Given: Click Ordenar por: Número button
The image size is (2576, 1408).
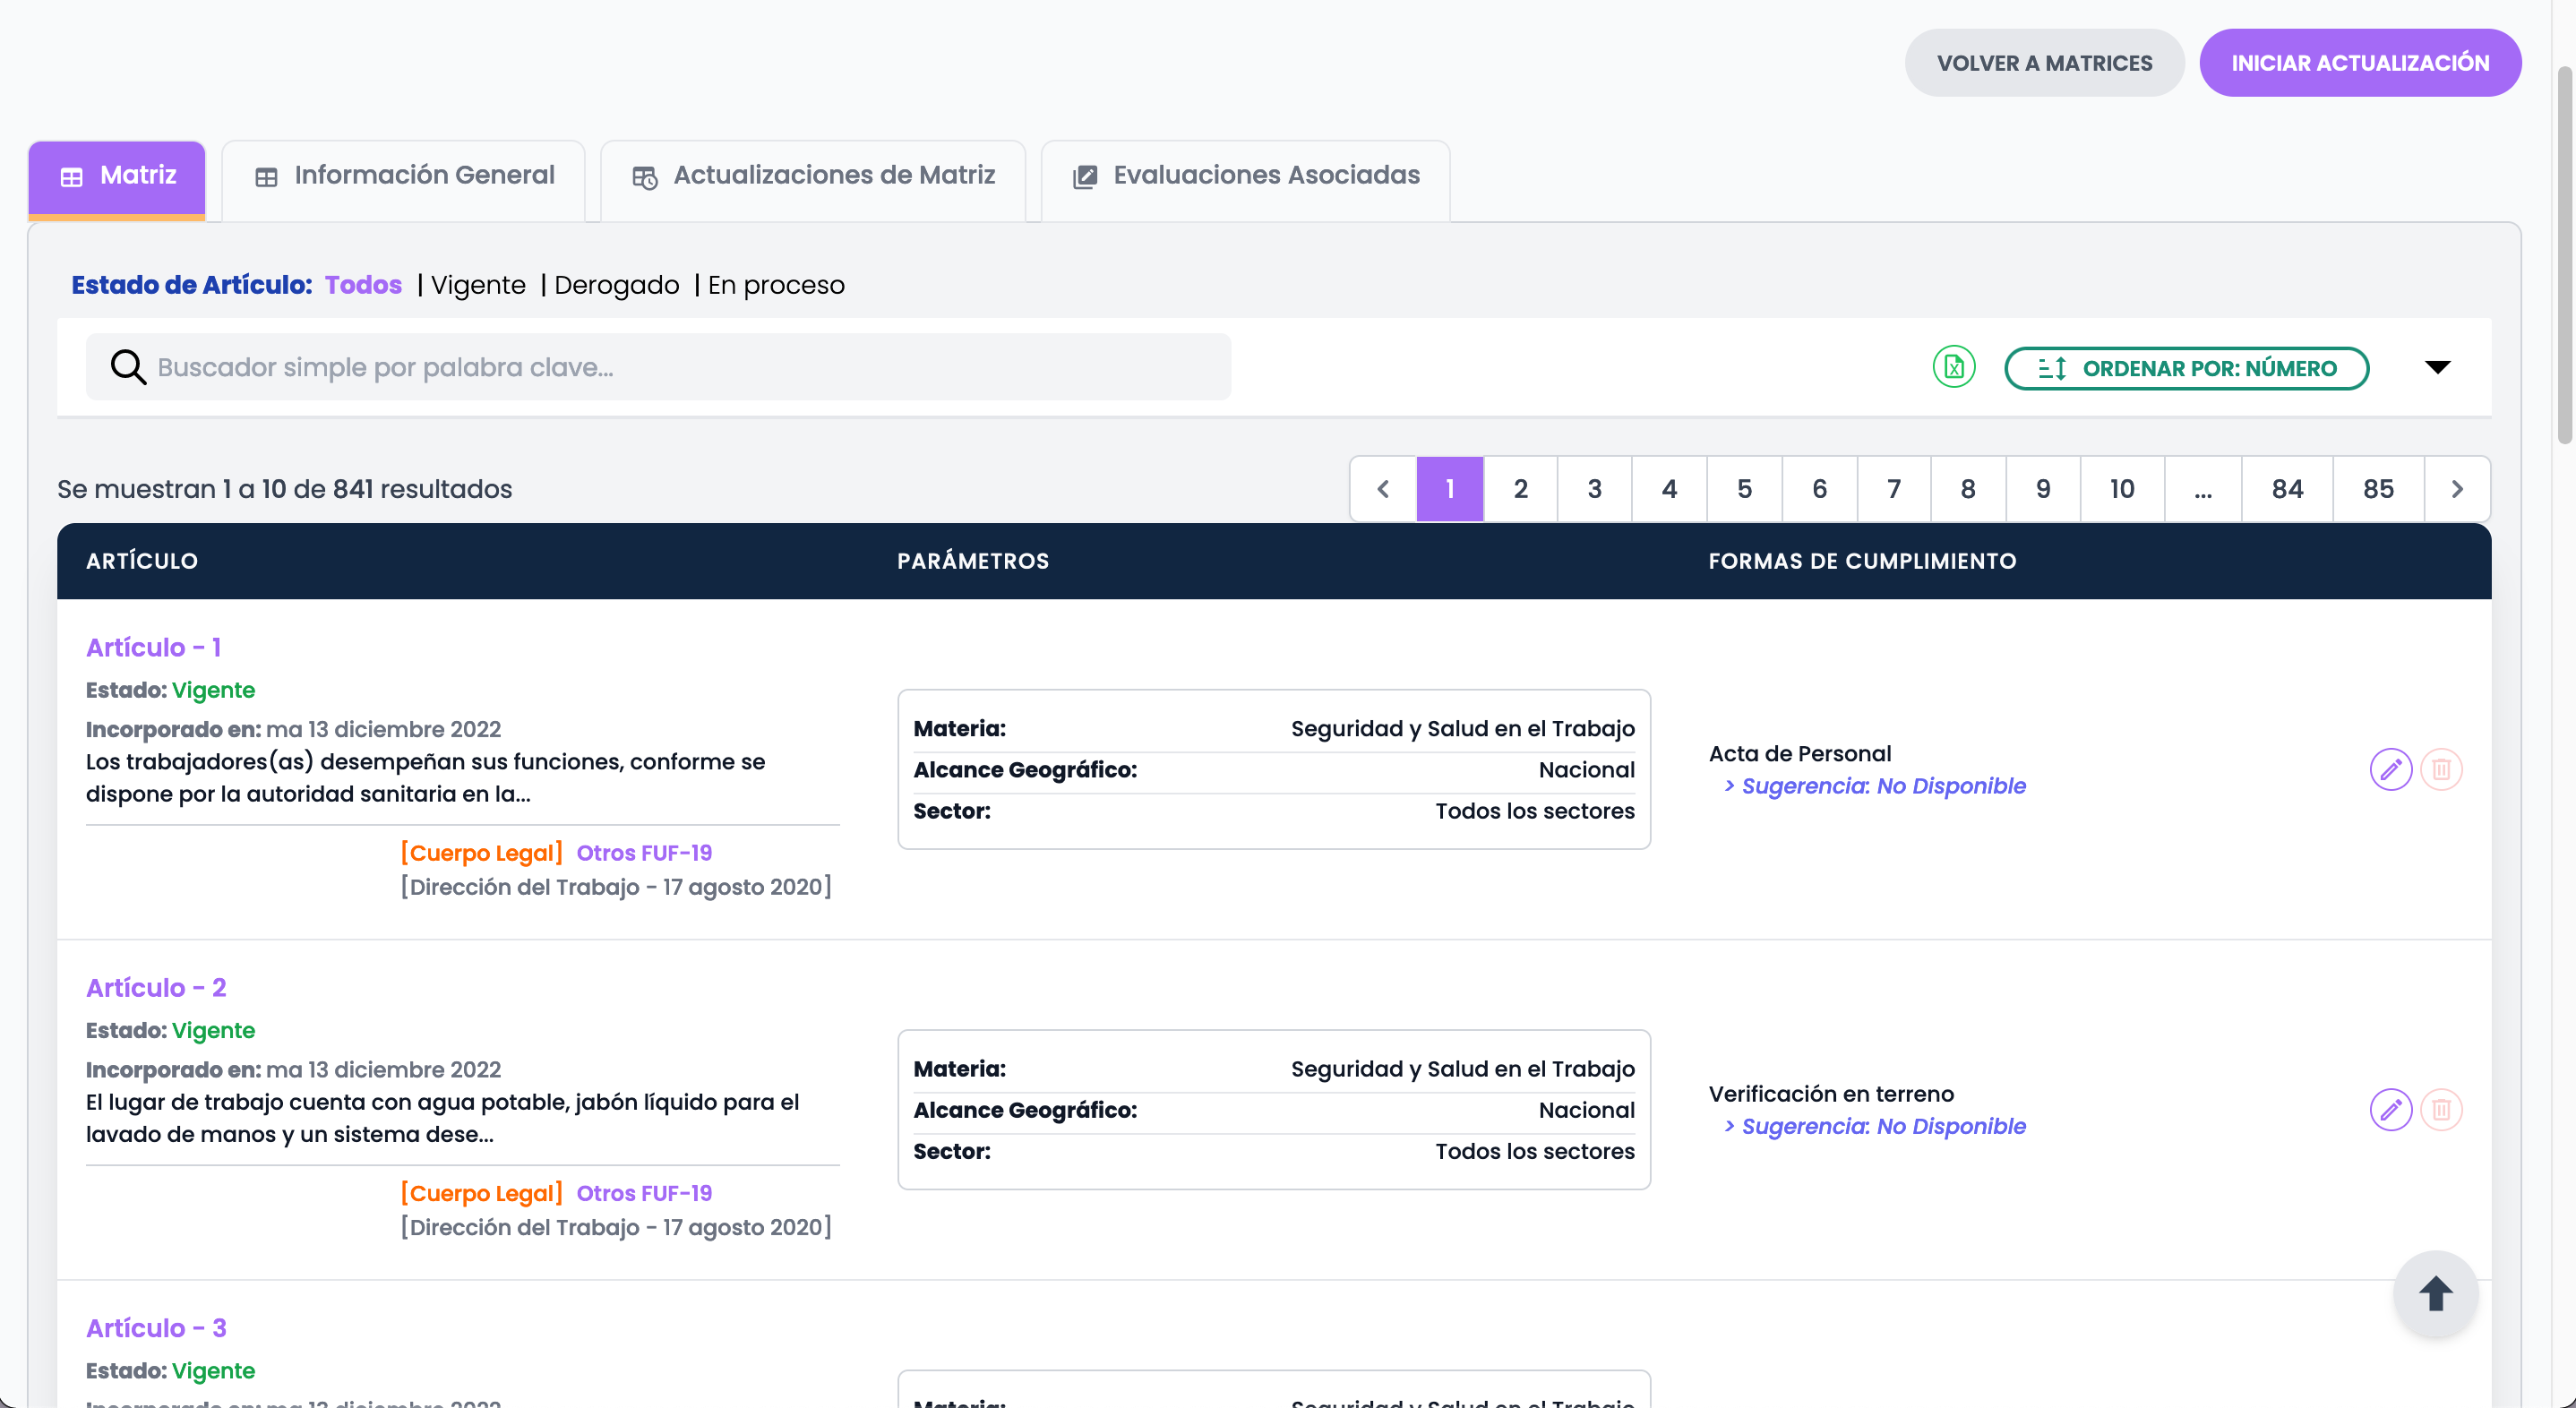Looking at the screenshot, I should pos(2186,368).
